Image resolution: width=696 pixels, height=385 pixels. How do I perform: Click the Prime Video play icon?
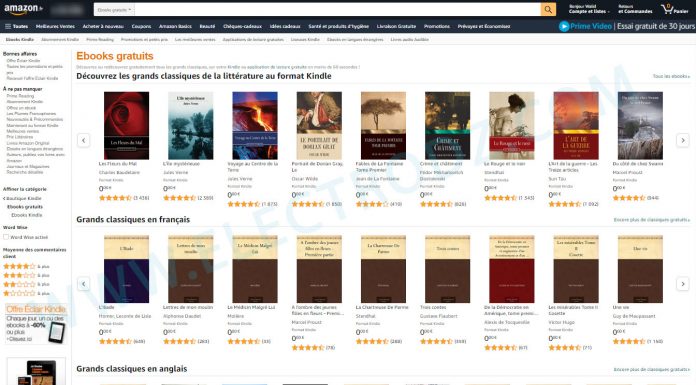point(564,26)
